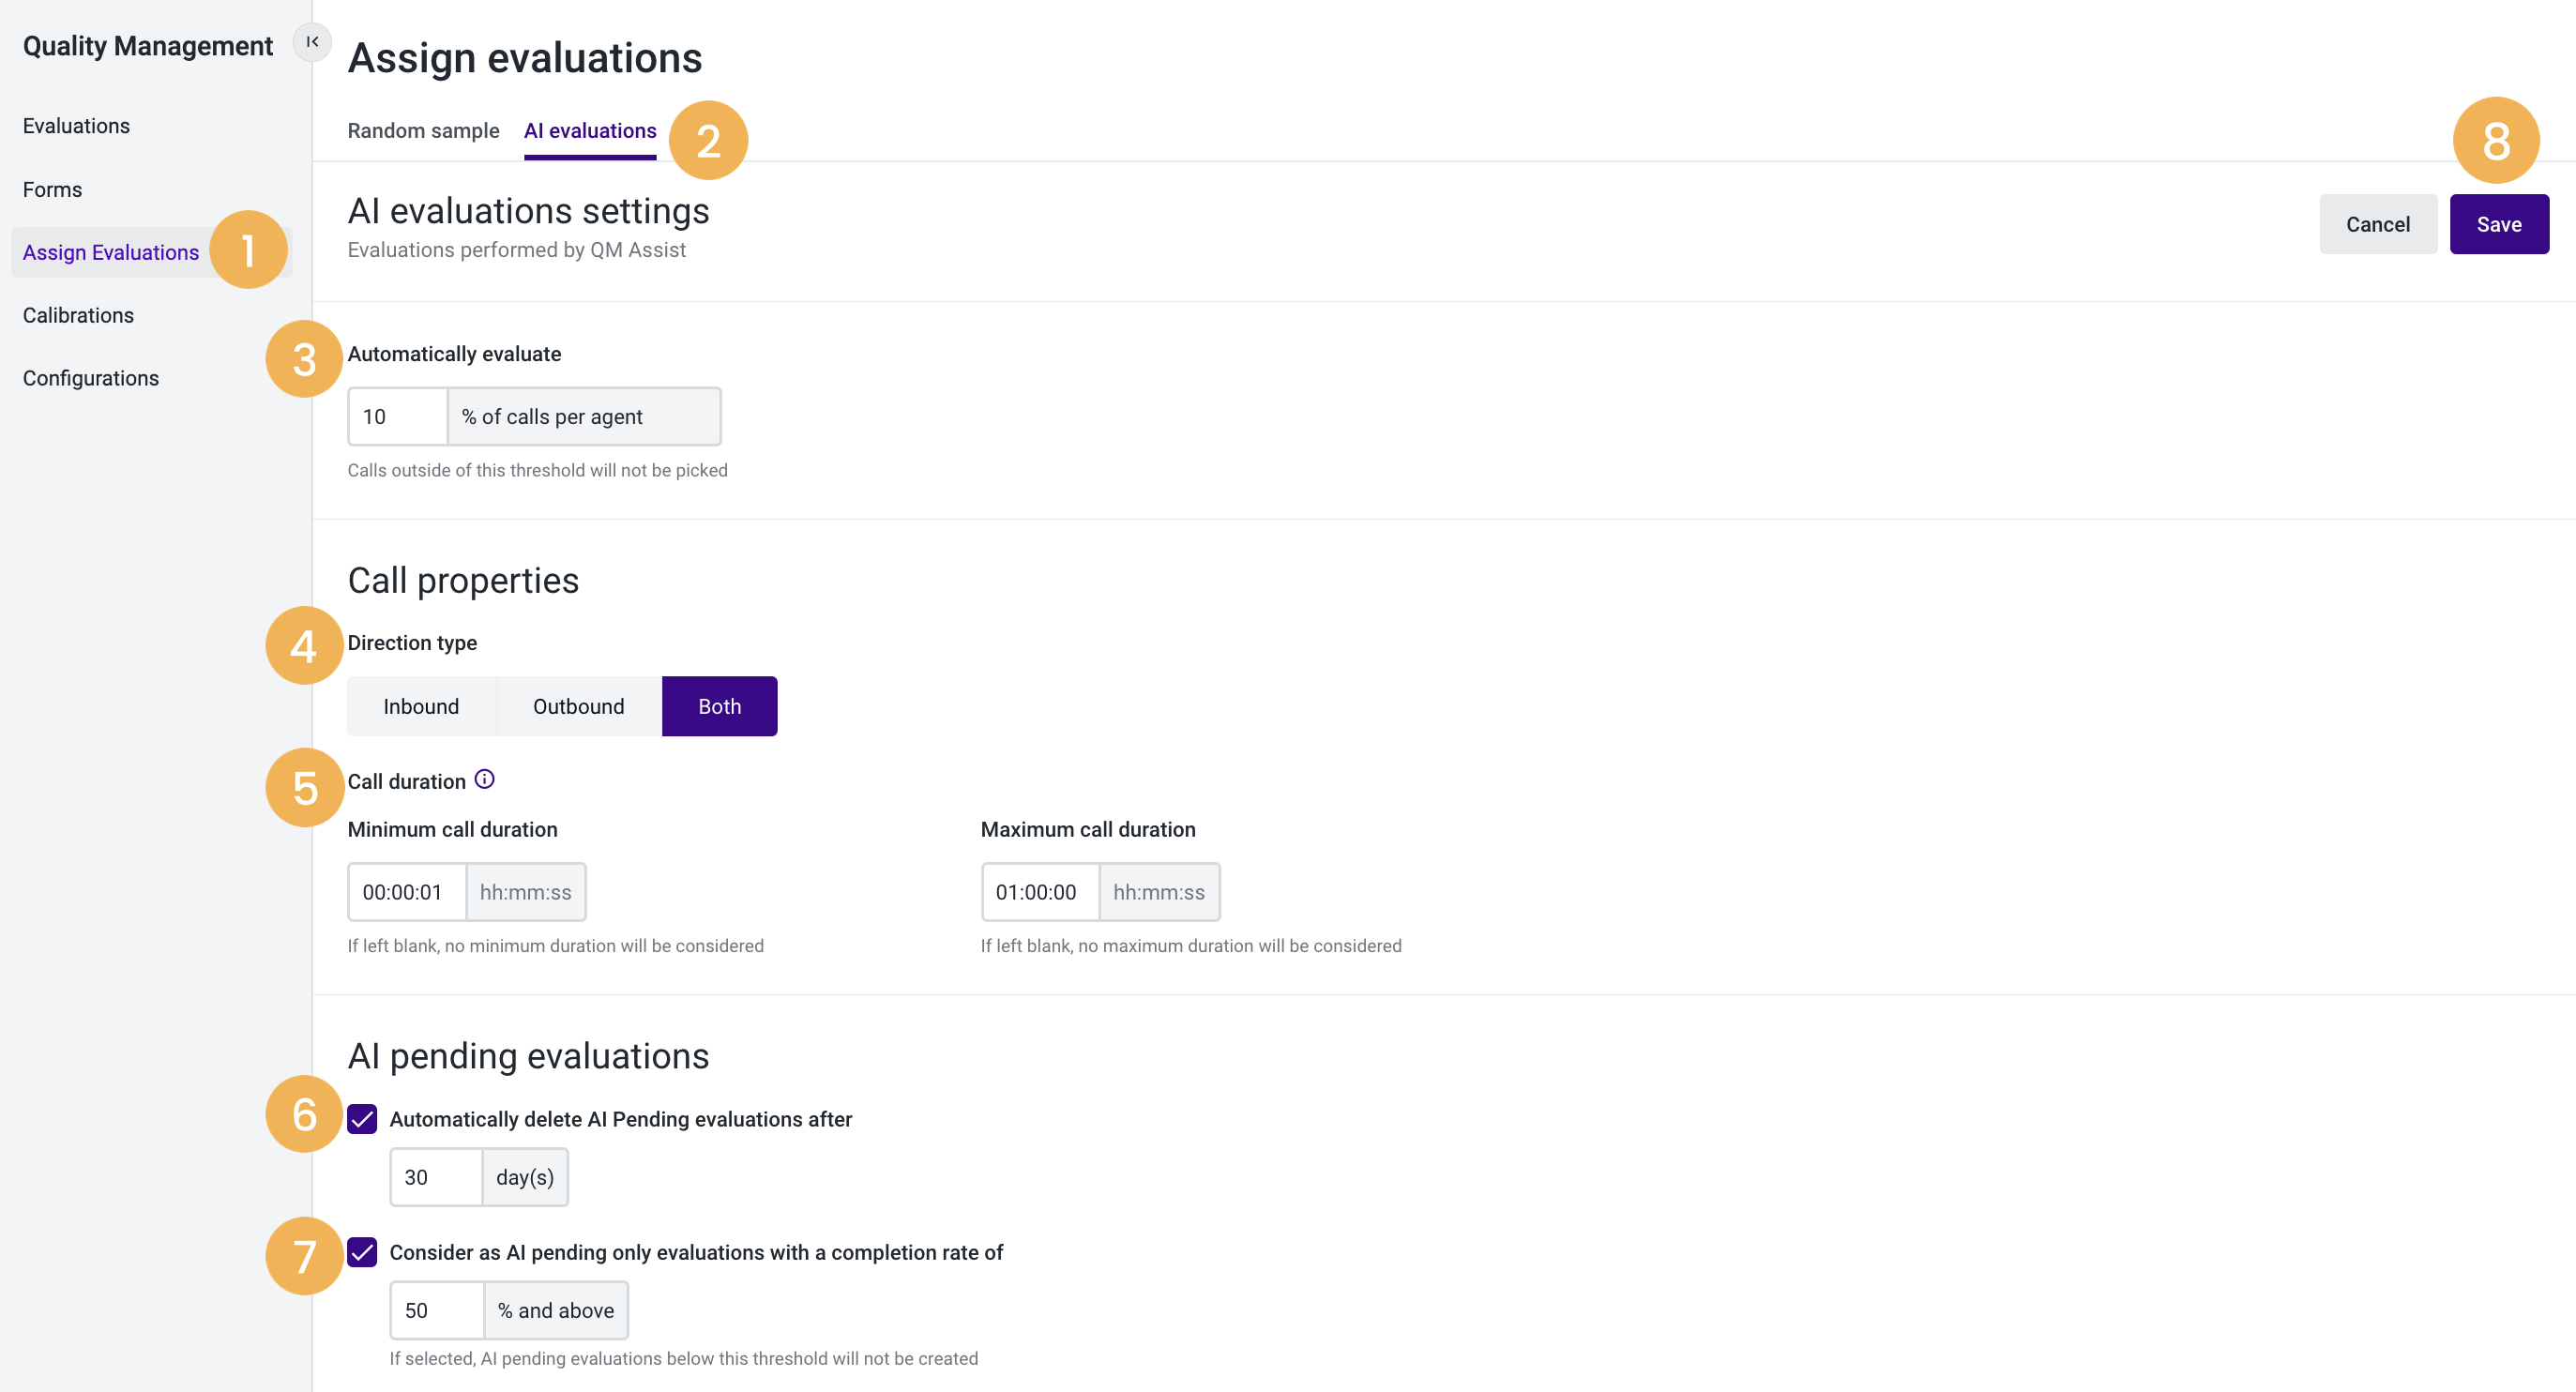Open Evaluations in the sidebar
The height and width of the screenshot is (1392, 2576).
coord(76,126)
